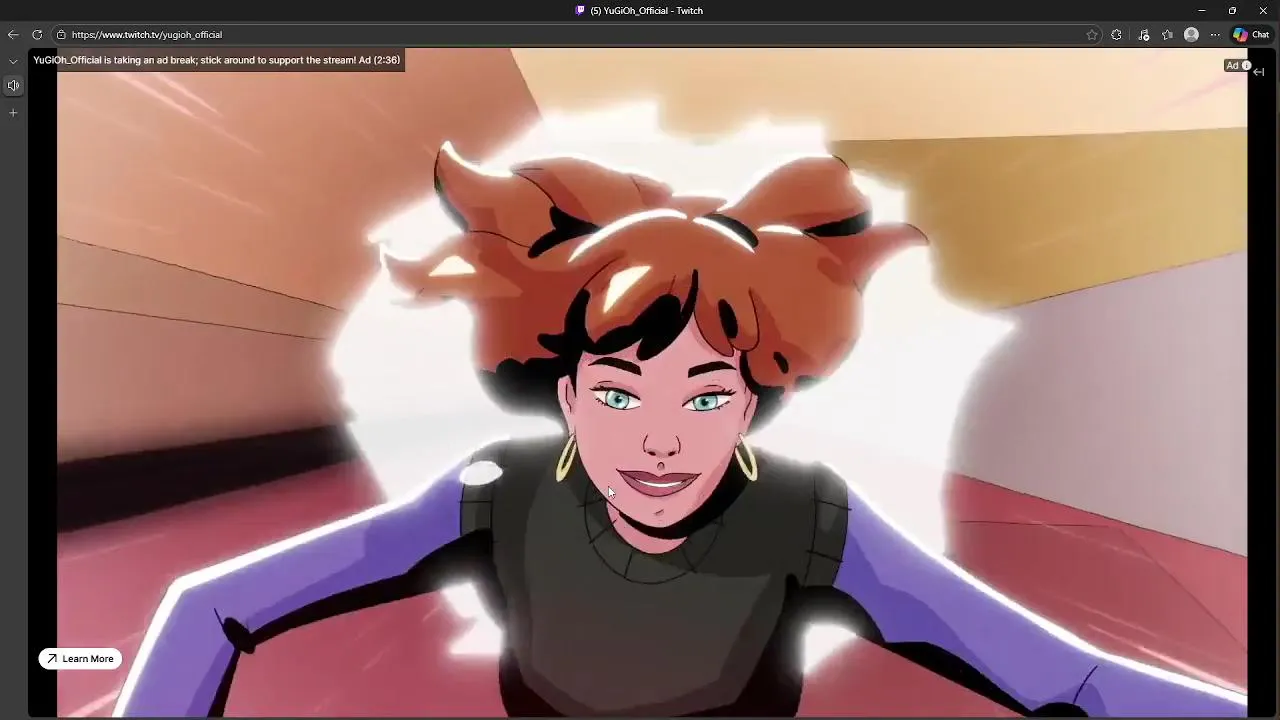Open the Copilot Chat button

point(1252,34)
